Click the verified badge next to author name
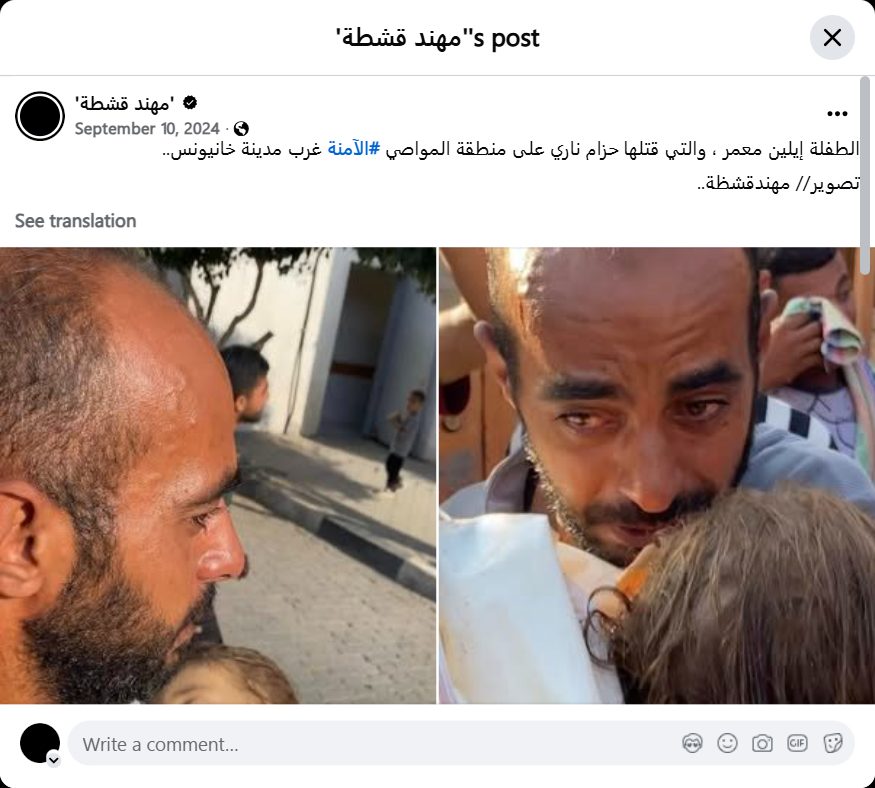The image size is (875, 788). coord(190,103)
